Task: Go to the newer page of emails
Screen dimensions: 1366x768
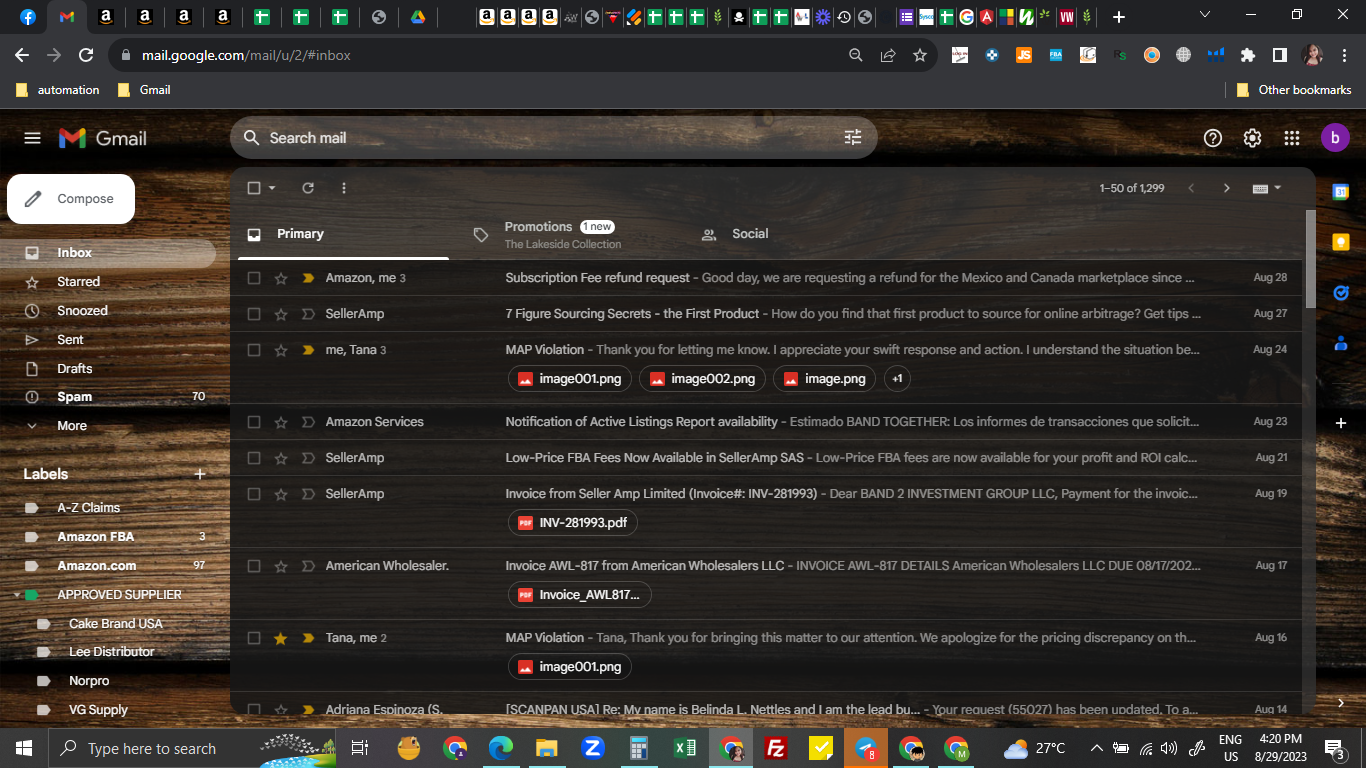Action: coord(1191,188)
